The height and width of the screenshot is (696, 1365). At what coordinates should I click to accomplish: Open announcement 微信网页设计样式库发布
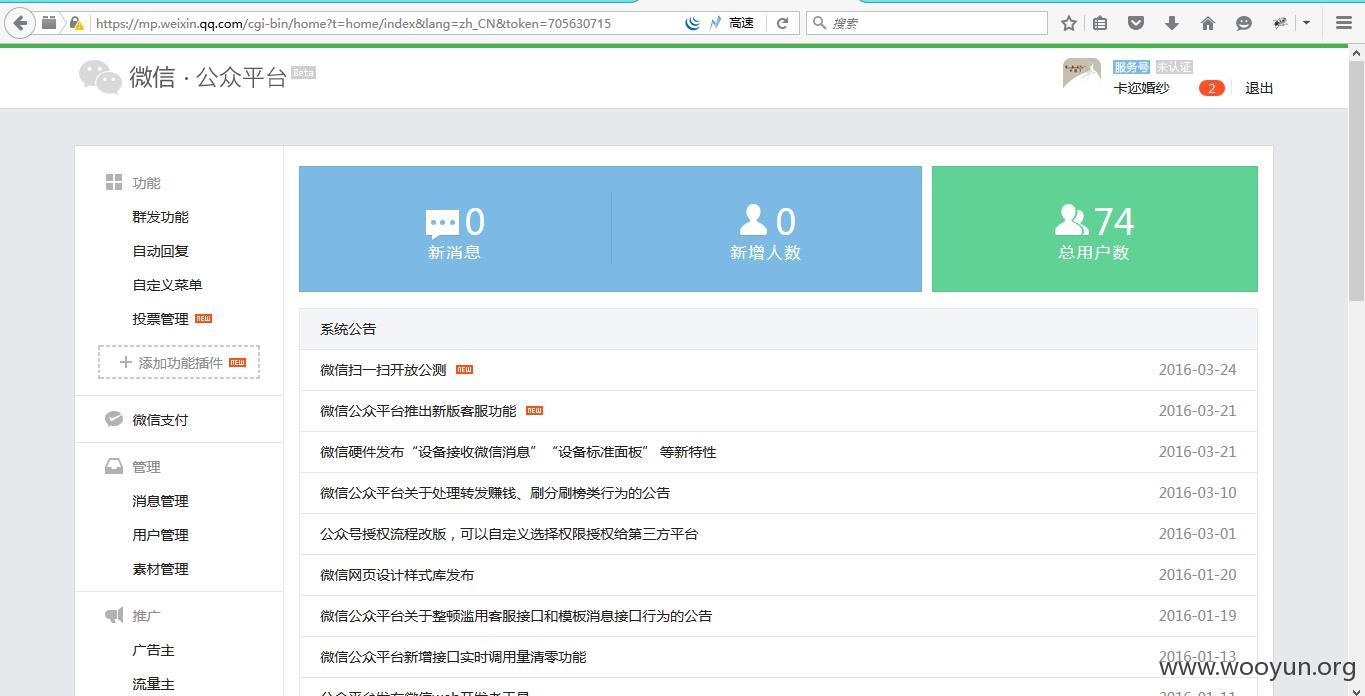coord(397,575)
